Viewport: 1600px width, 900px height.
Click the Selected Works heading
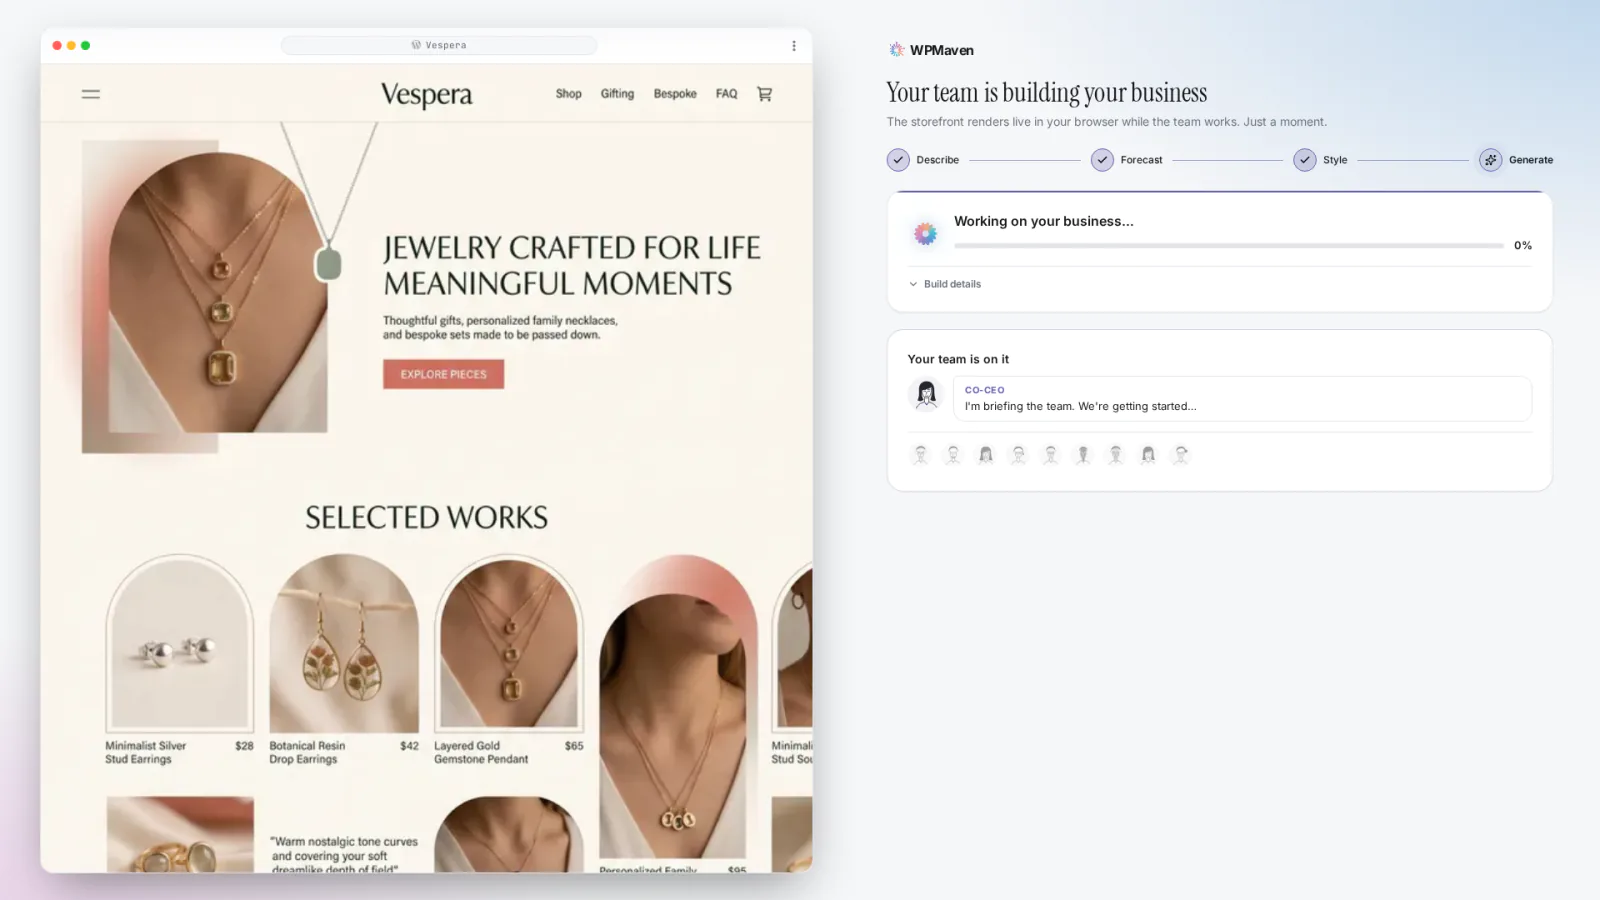point(427,518)
